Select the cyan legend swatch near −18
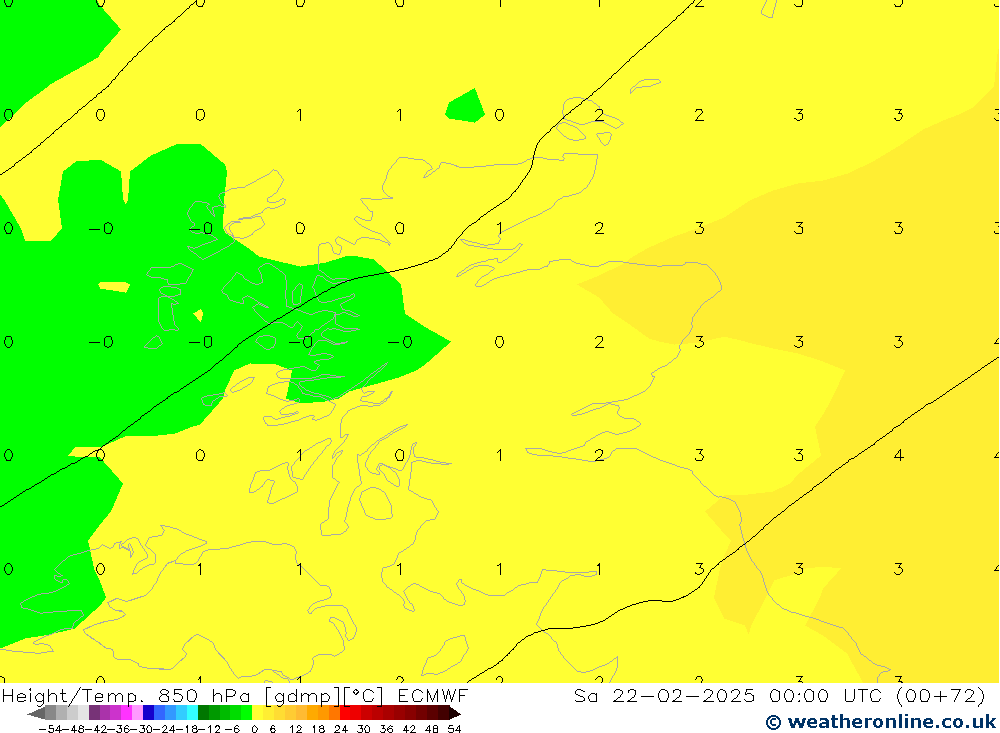This screenshot has width=1000, height=733. click(192, 713)
